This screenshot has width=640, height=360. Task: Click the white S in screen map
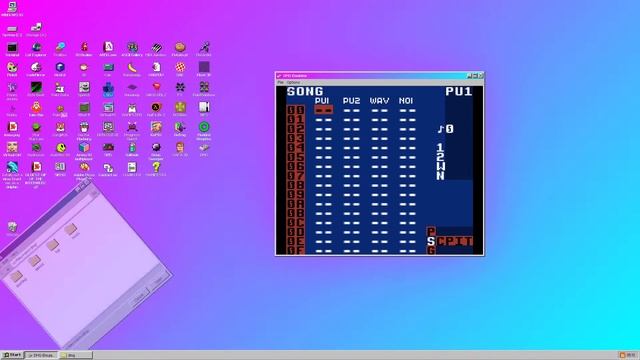click(x=431, y=241)
